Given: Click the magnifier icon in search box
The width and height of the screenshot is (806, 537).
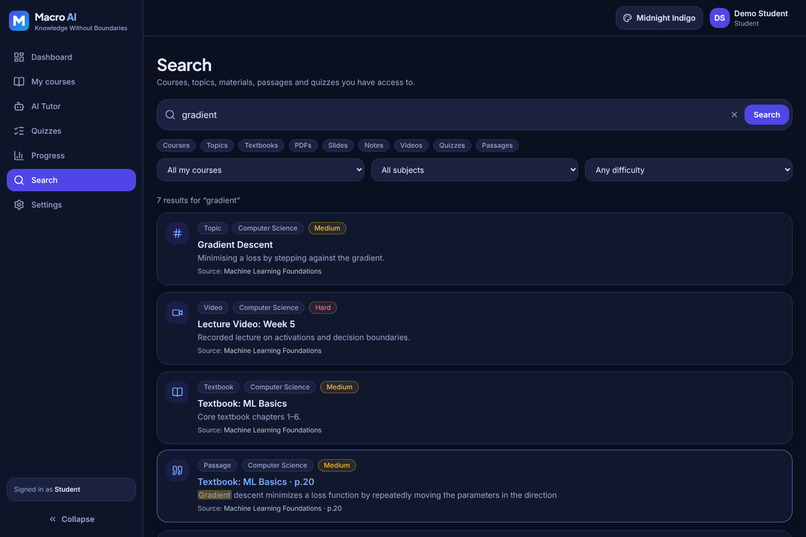Looking at the screenshot, I should coord(170,115).
